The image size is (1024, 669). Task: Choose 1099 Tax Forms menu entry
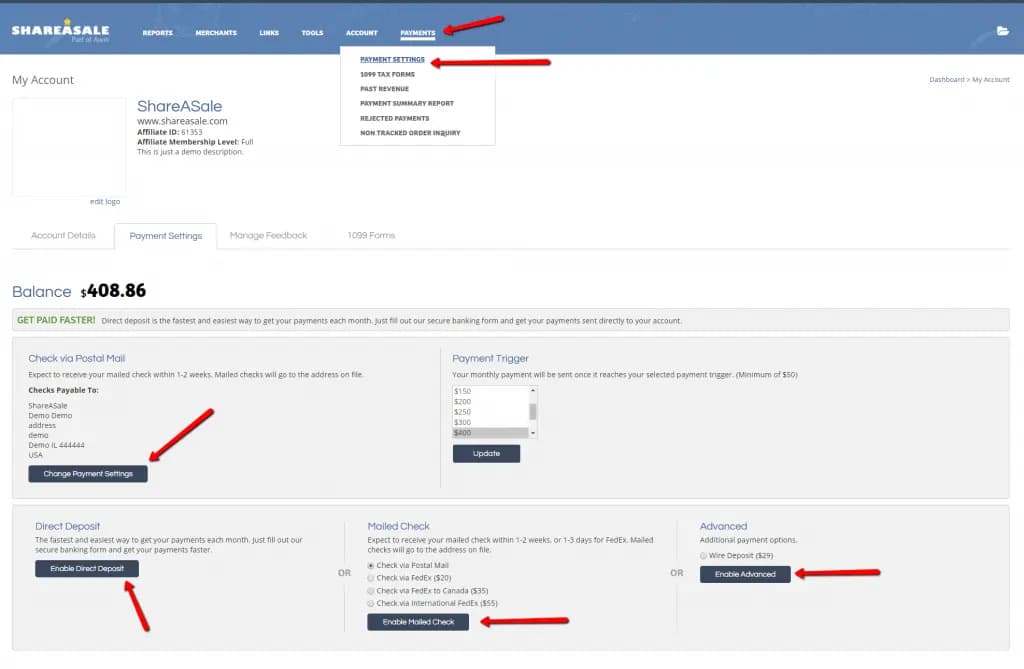point(387,74)
